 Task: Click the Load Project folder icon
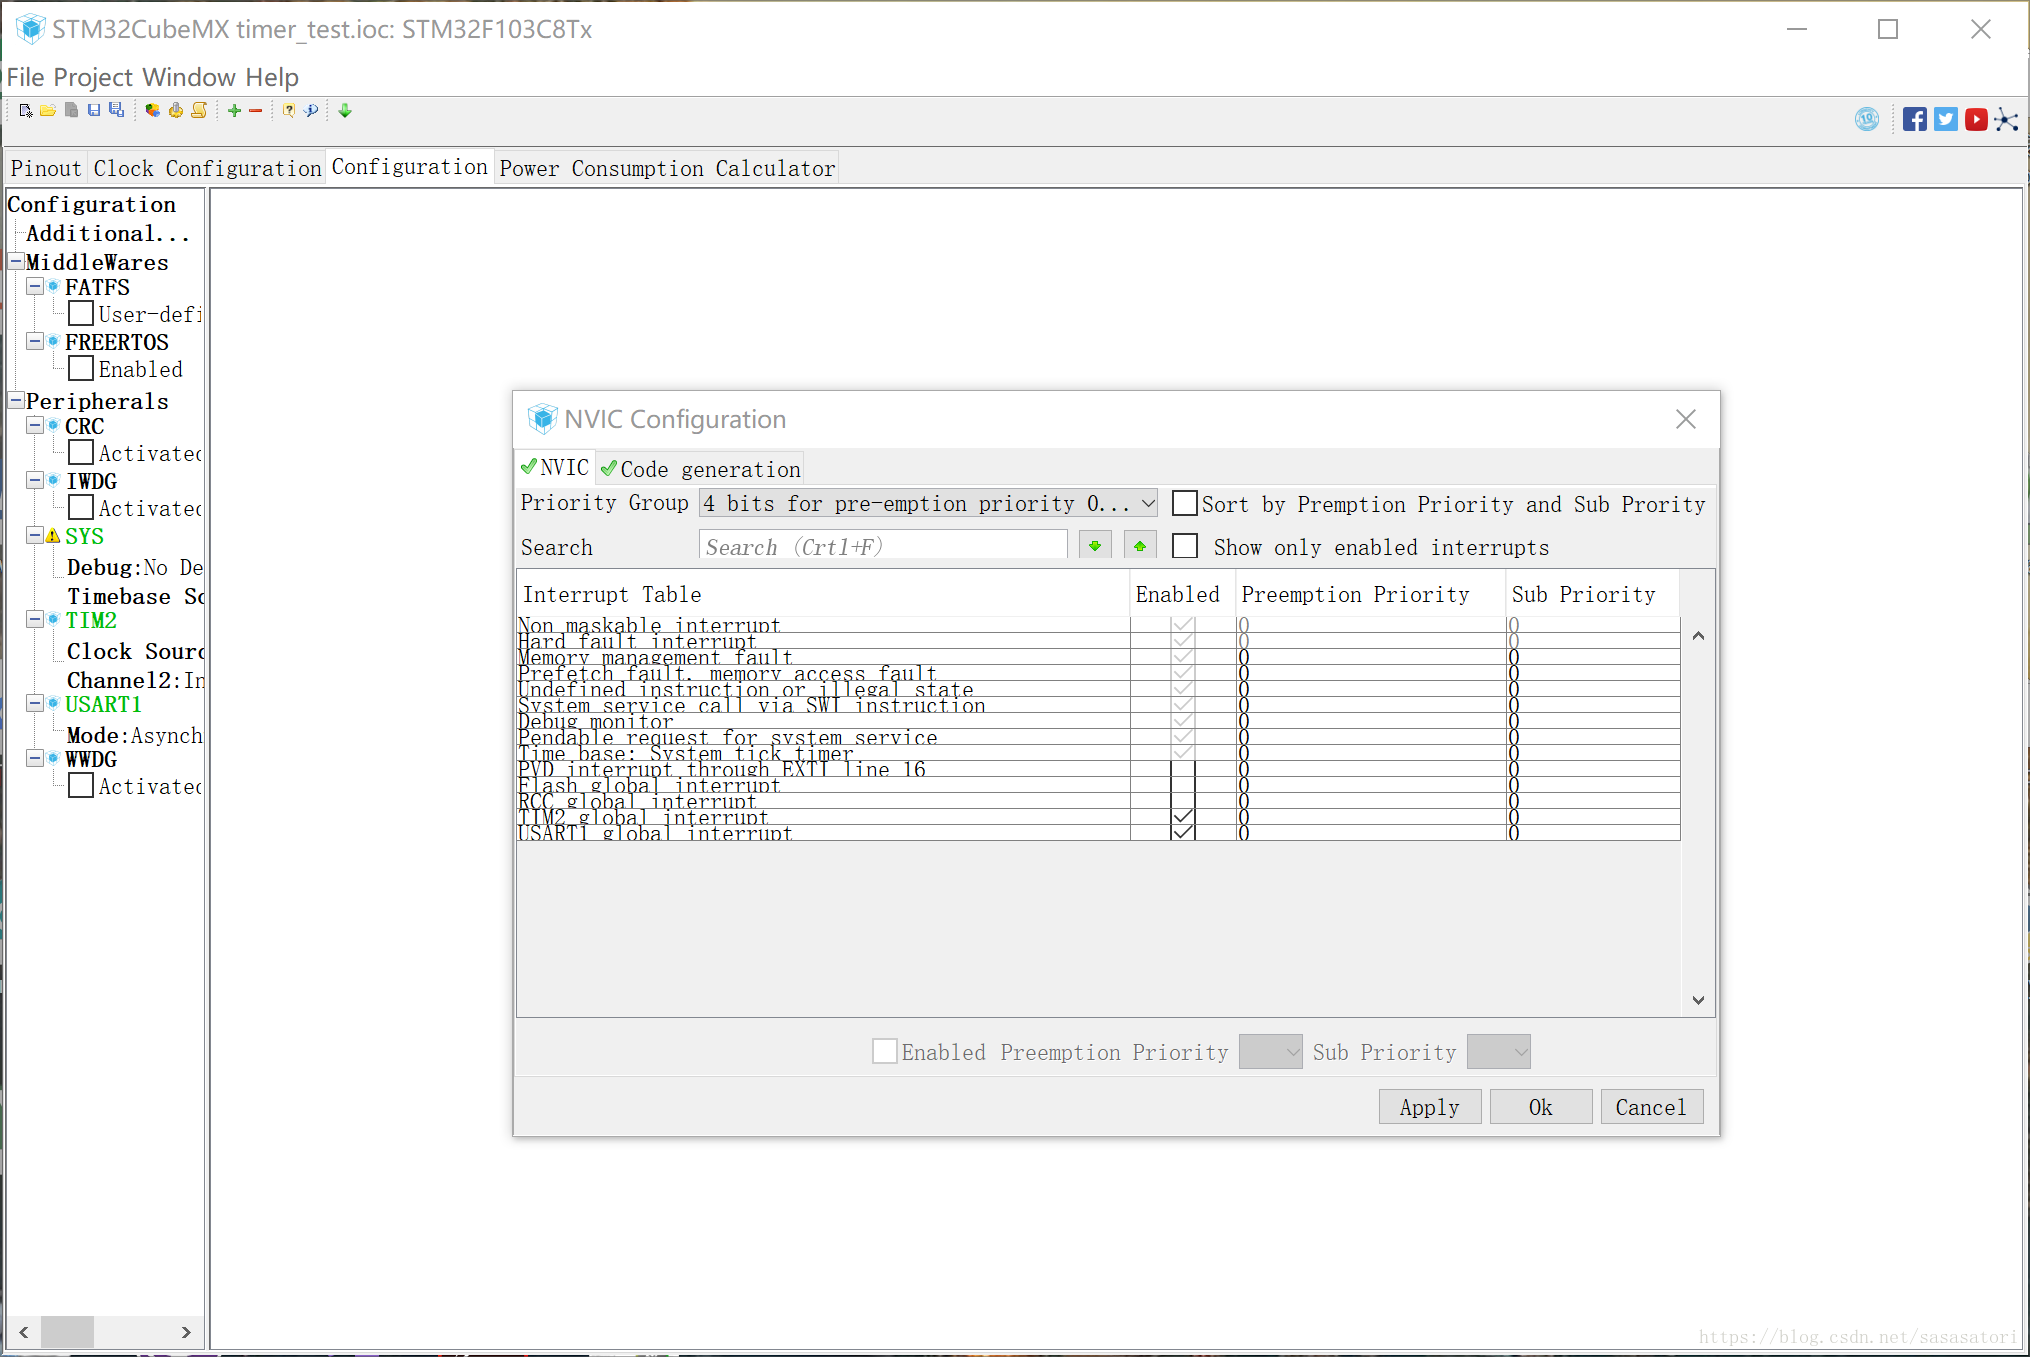[x=48, y=111]
